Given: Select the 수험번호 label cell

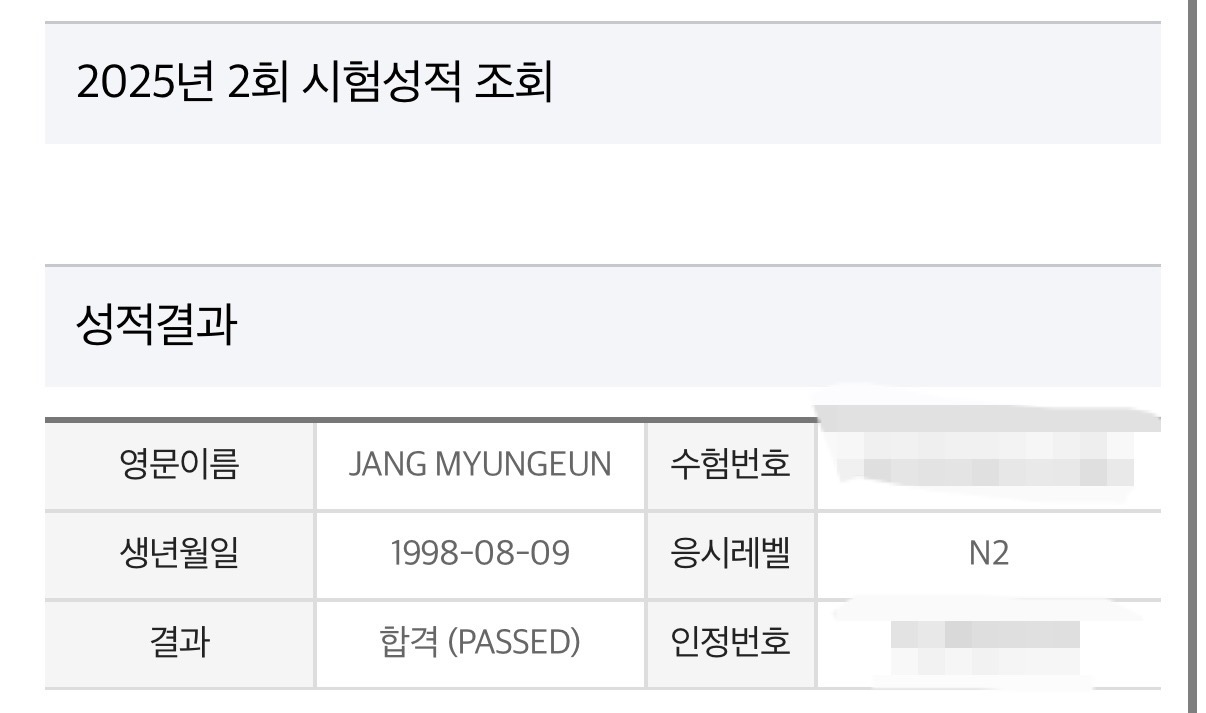Looking at the screenshot, I should 731,465.
